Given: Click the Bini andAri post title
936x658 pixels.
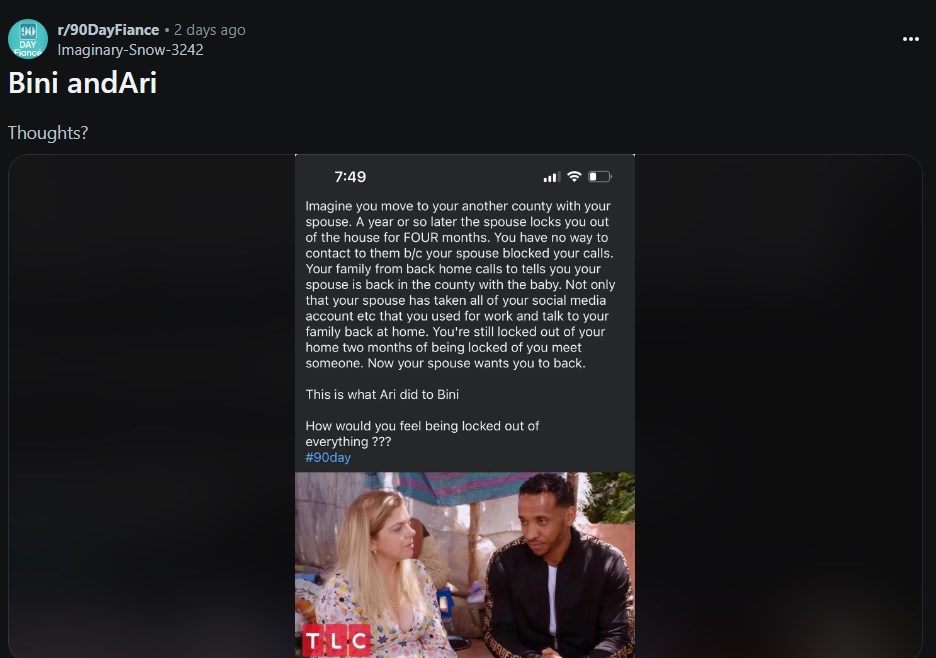Looking at the screenshot, I should (82, 82).
